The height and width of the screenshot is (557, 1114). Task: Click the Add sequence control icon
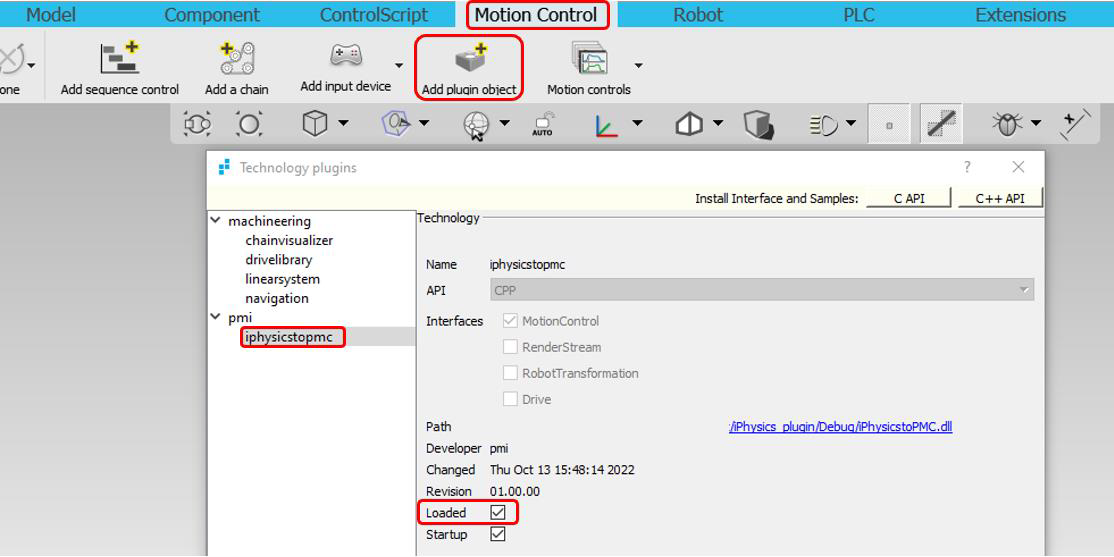point(120,59)
